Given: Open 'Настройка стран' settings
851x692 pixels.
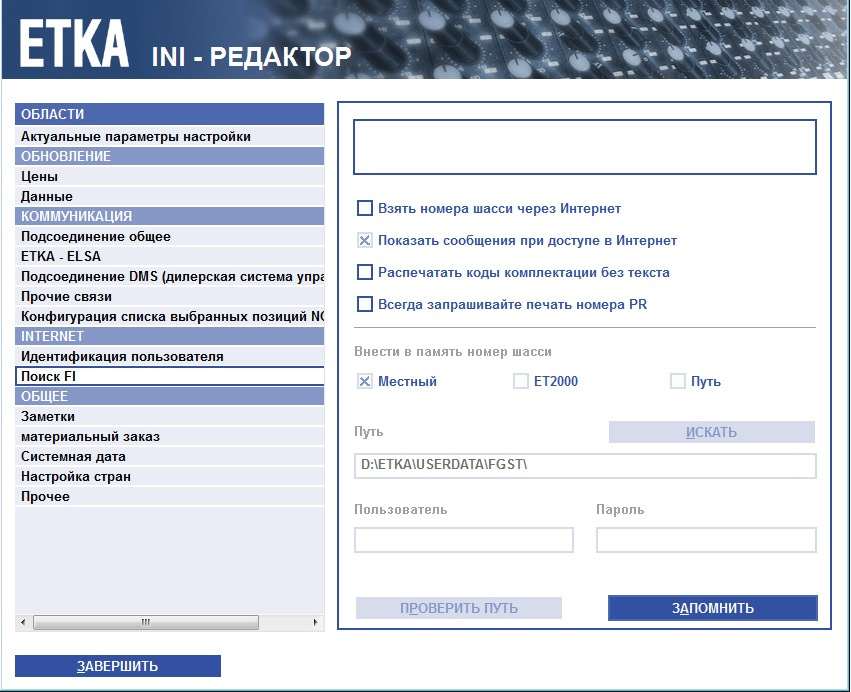Looking at the screenshot, I should click(x=169, y=477).
